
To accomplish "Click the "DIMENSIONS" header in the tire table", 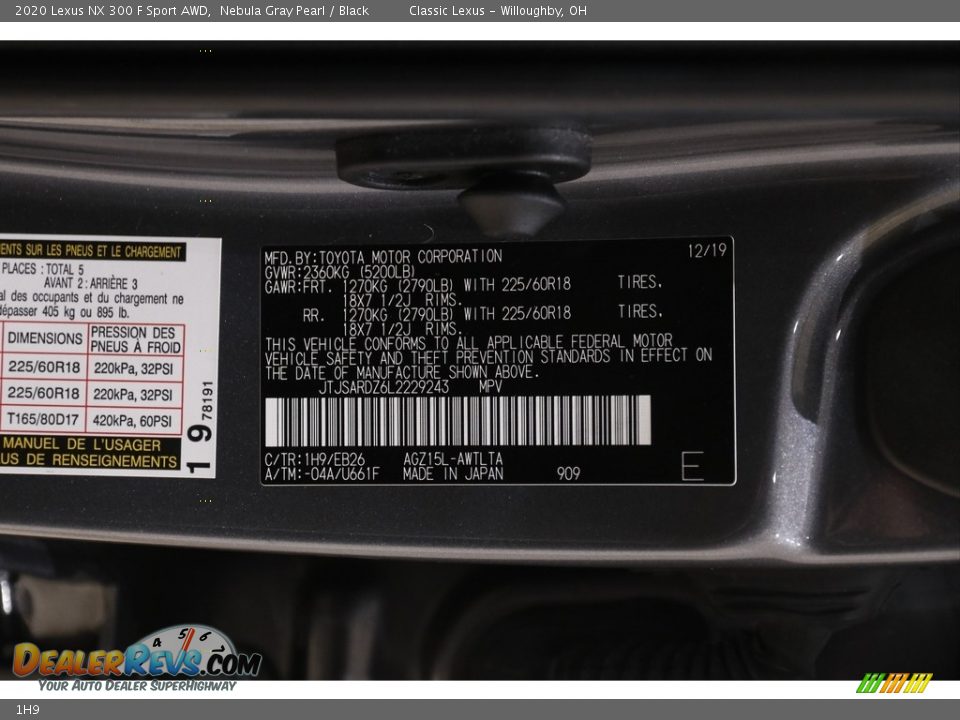I will (45, 339).
